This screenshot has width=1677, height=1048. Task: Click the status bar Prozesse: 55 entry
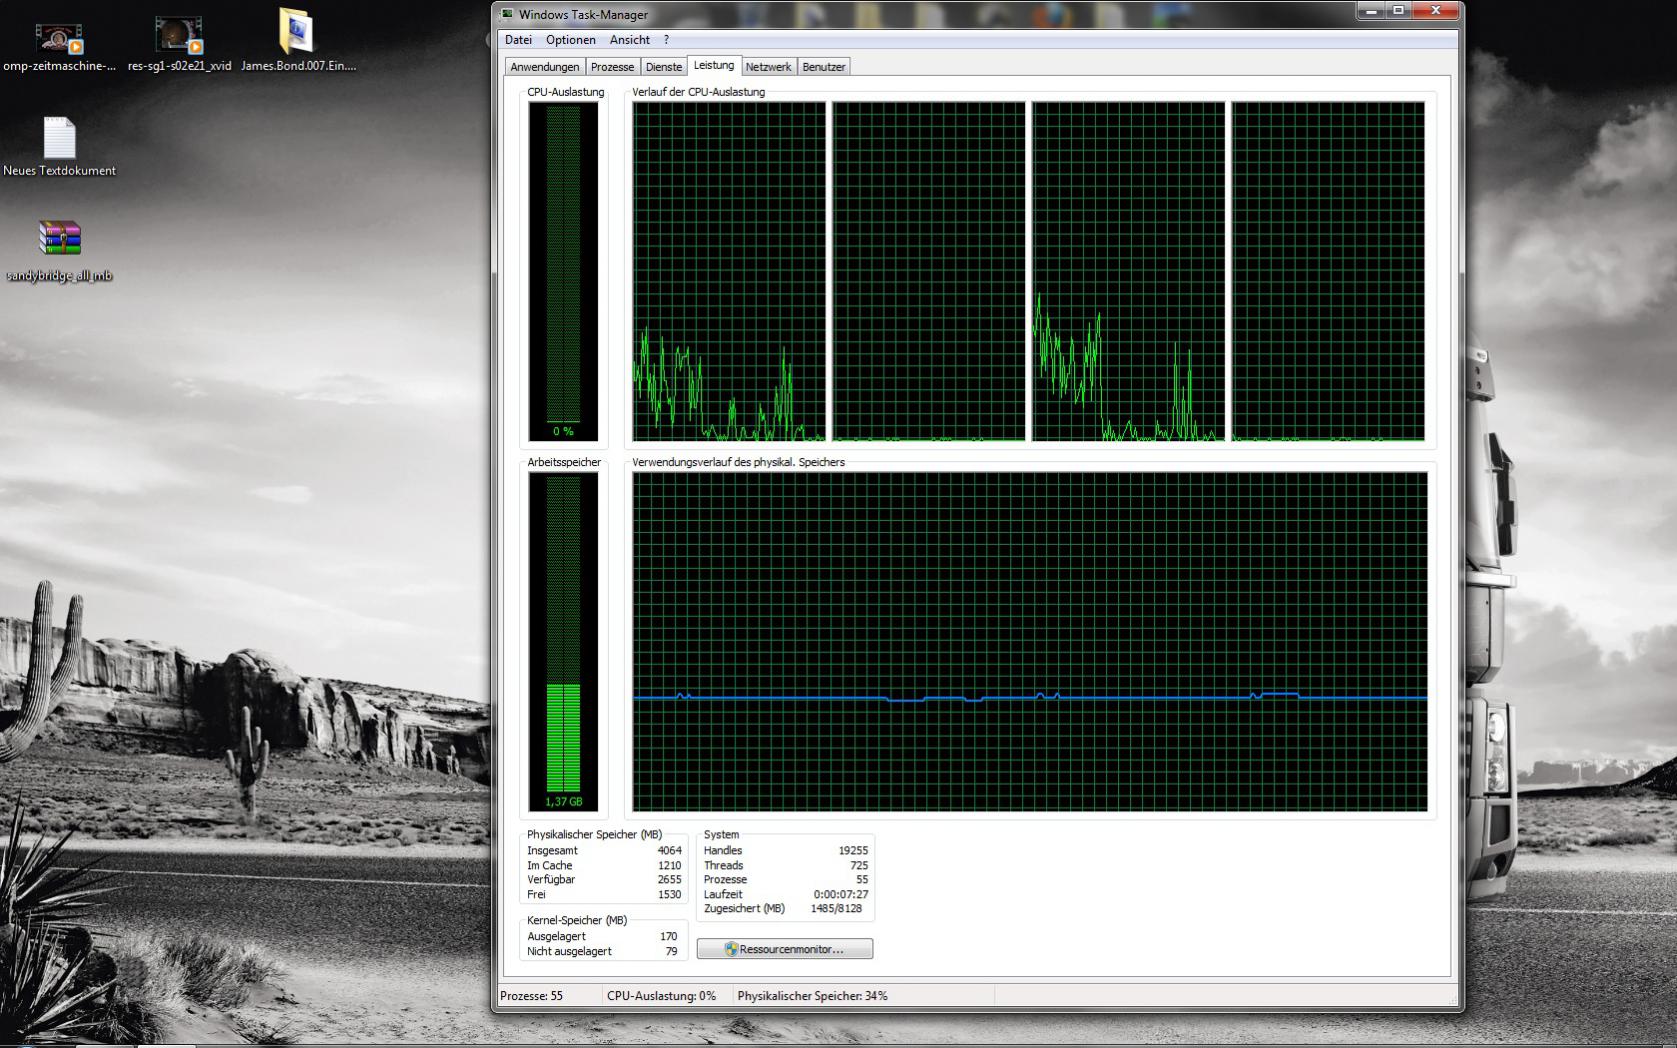pyautogui.click(x=531, y=996)
